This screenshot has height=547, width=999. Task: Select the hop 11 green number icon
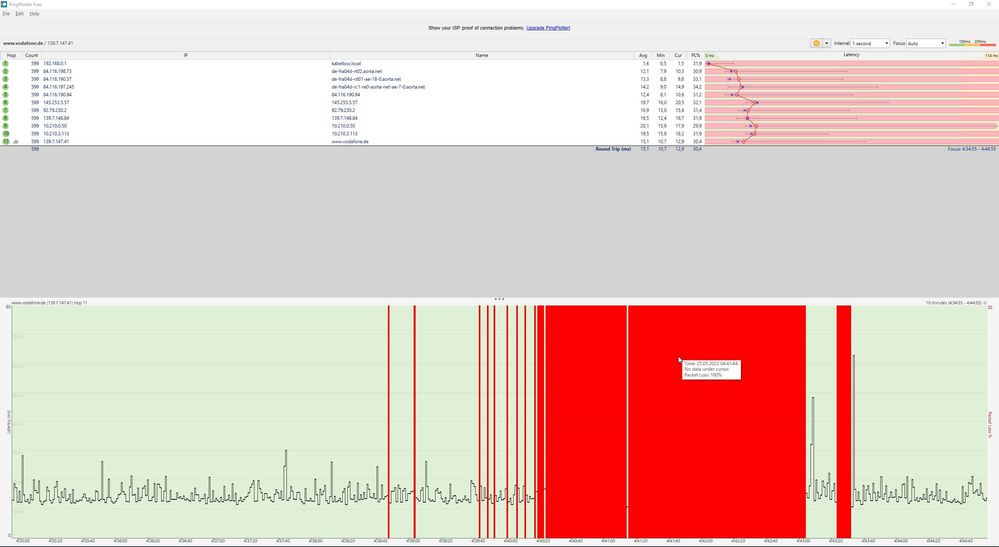pos(6,141)
